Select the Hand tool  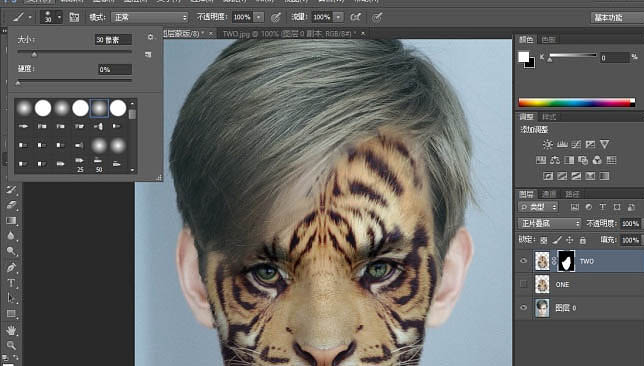[x=11, y=330]
